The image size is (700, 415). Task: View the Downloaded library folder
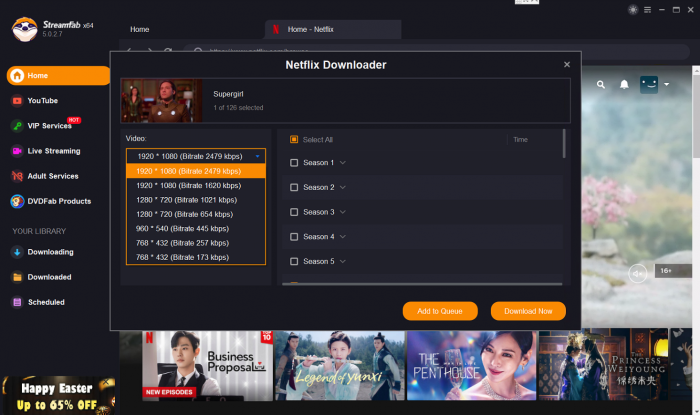[x=49, y=277]
